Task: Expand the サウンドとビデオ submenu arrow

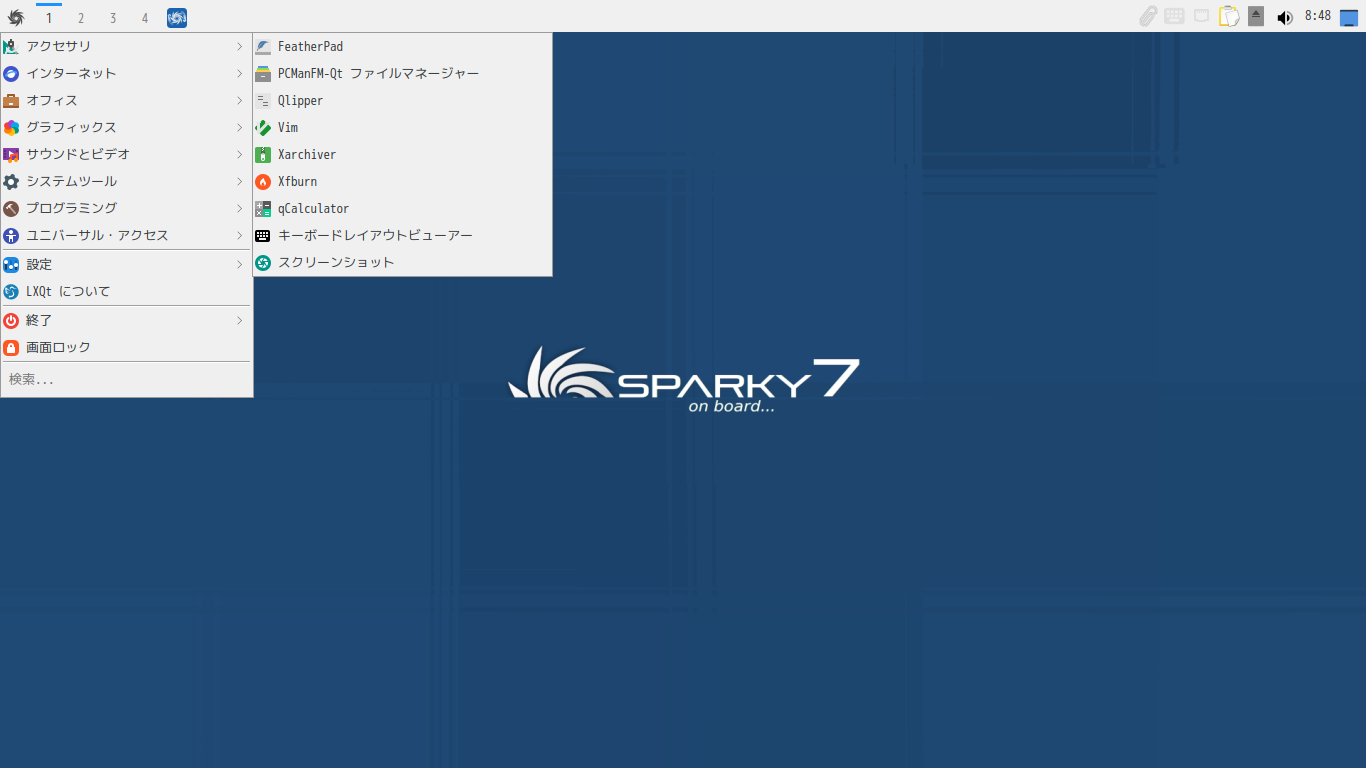Action: click(x=240, y=155)
